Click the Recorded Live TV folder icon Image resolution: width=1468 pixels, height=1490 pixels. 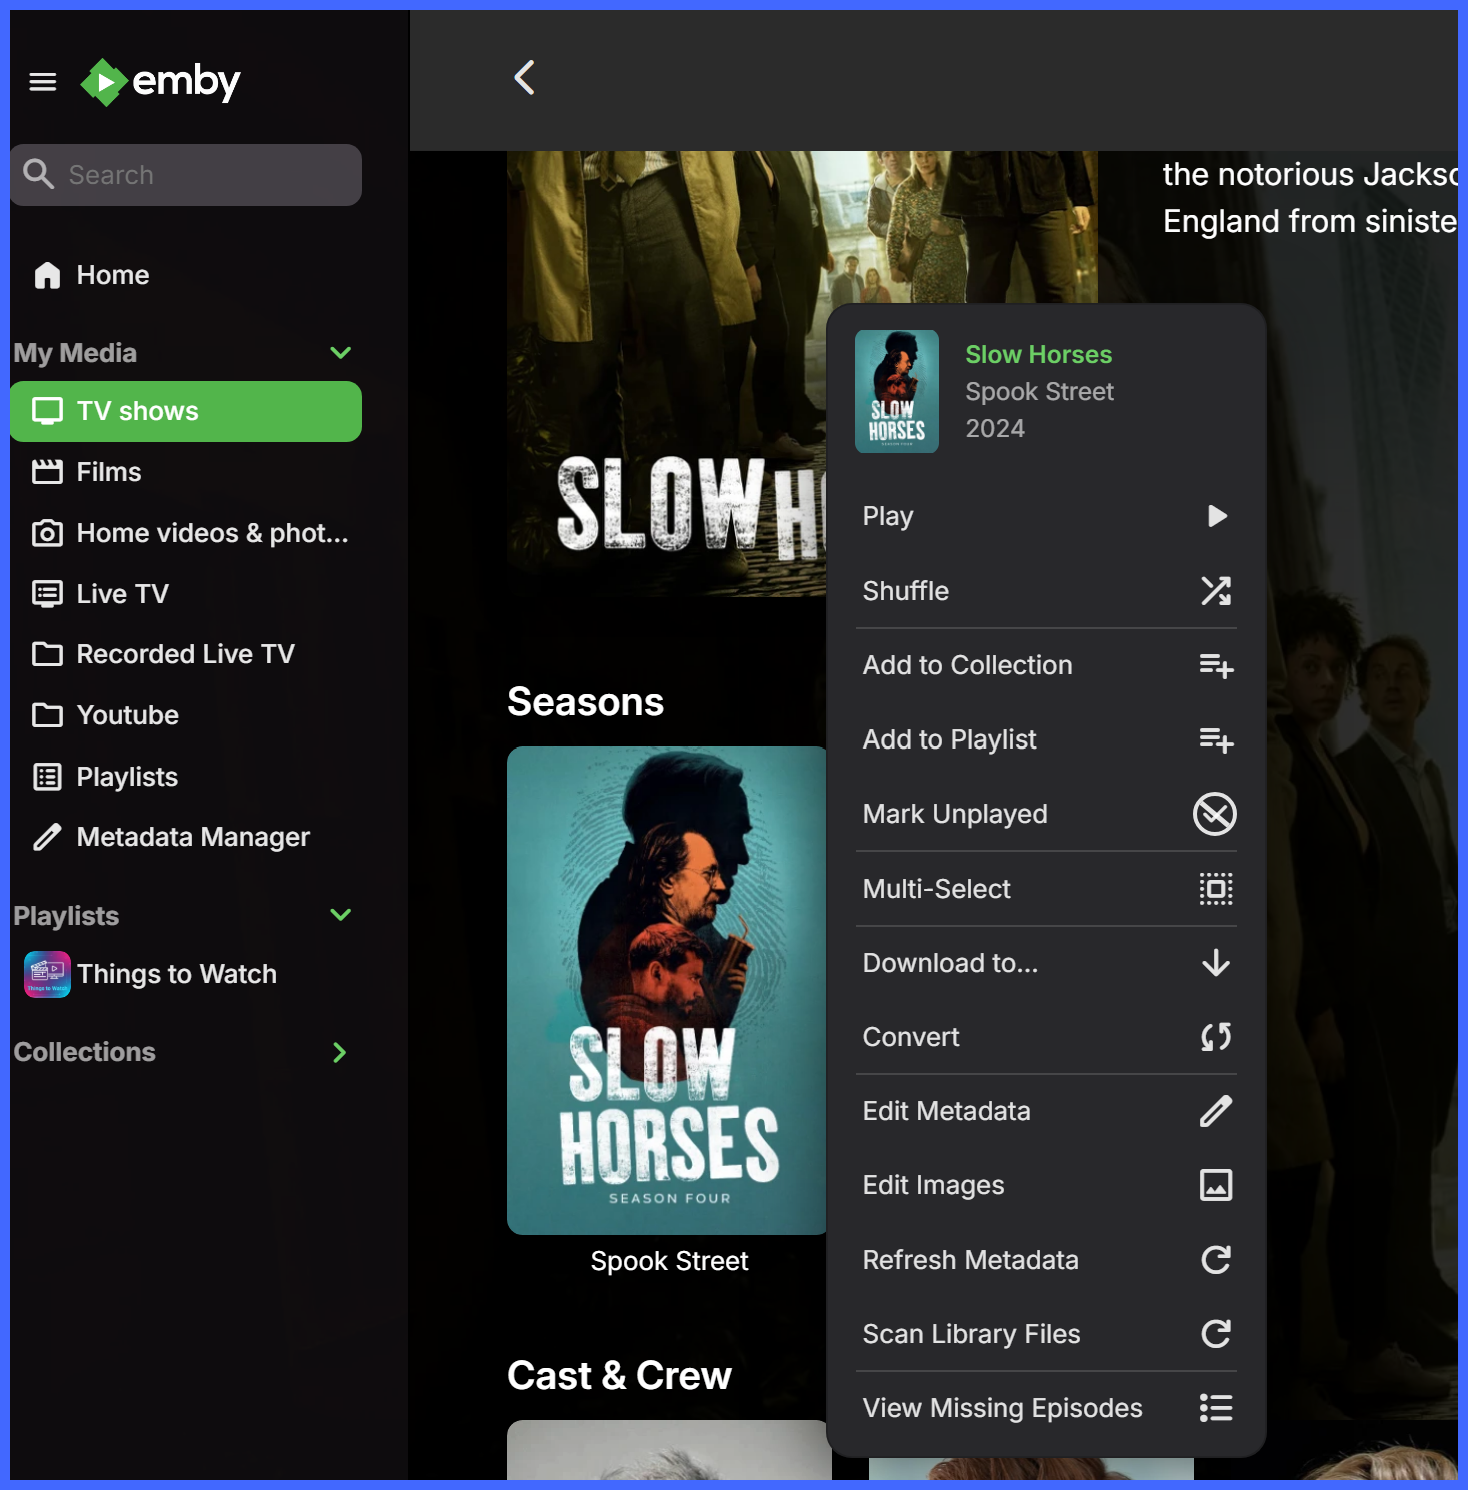point(47,654)
